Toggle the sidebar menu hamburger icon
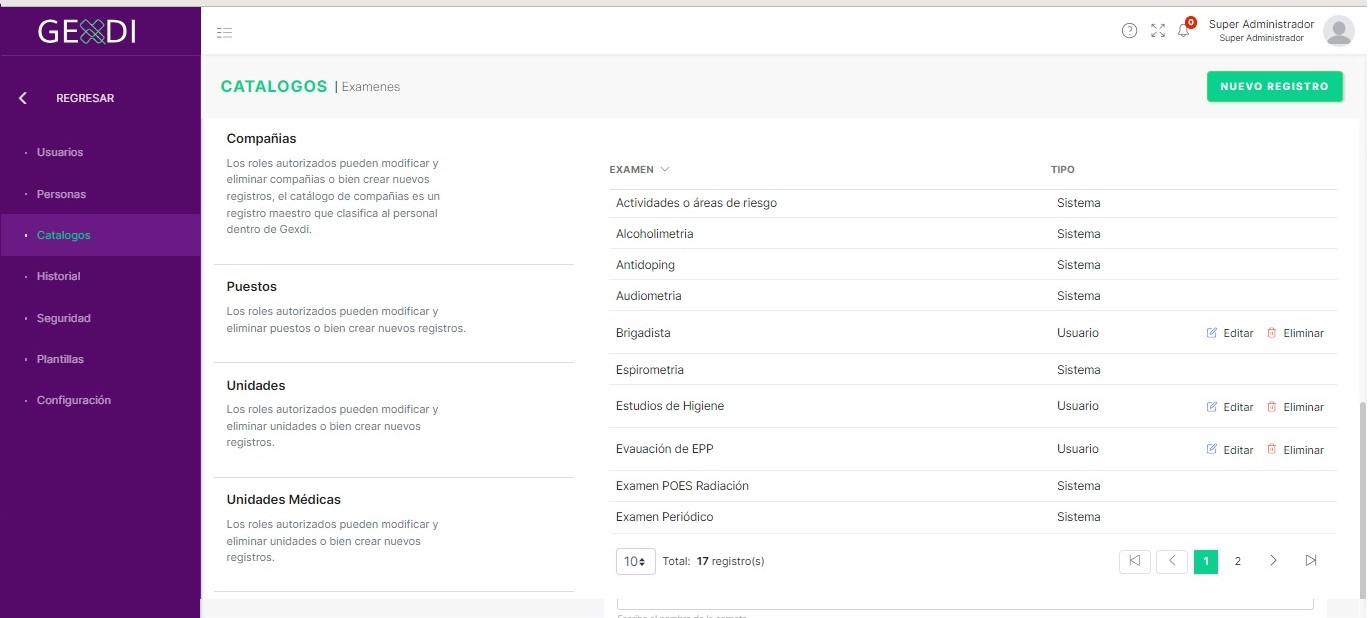 224,33
